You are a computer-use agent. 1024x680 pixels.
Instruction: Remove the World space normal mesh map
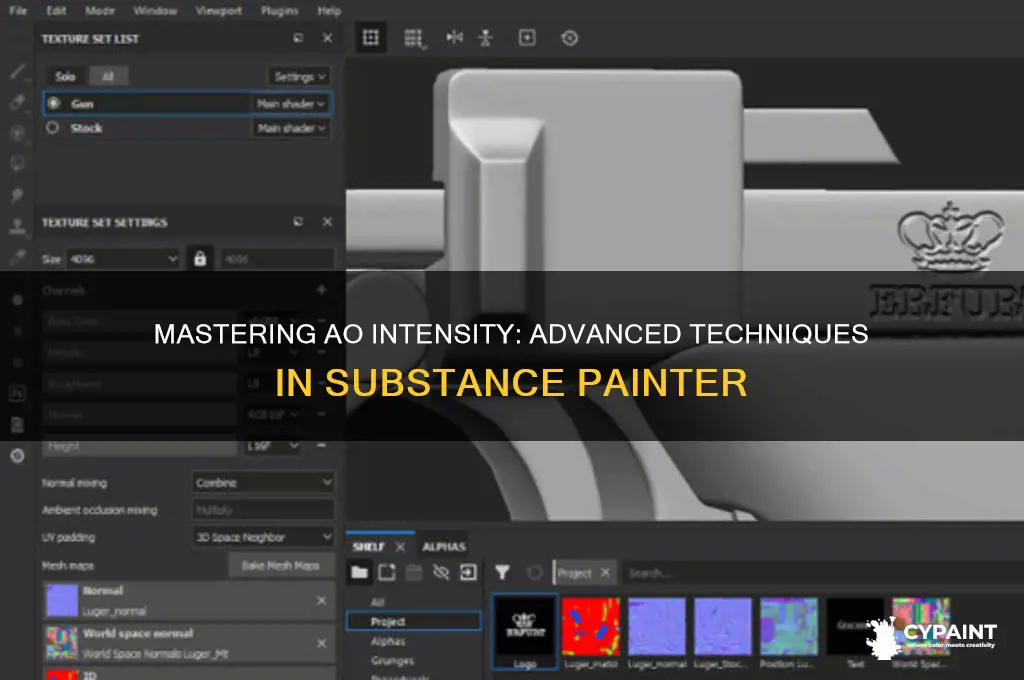321,643
